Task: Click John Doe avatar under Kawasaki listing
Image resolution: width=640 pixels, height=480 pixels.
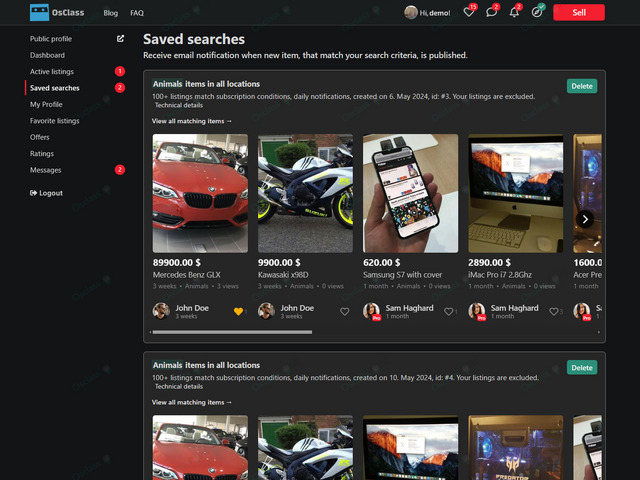Action: coord(266,311)
